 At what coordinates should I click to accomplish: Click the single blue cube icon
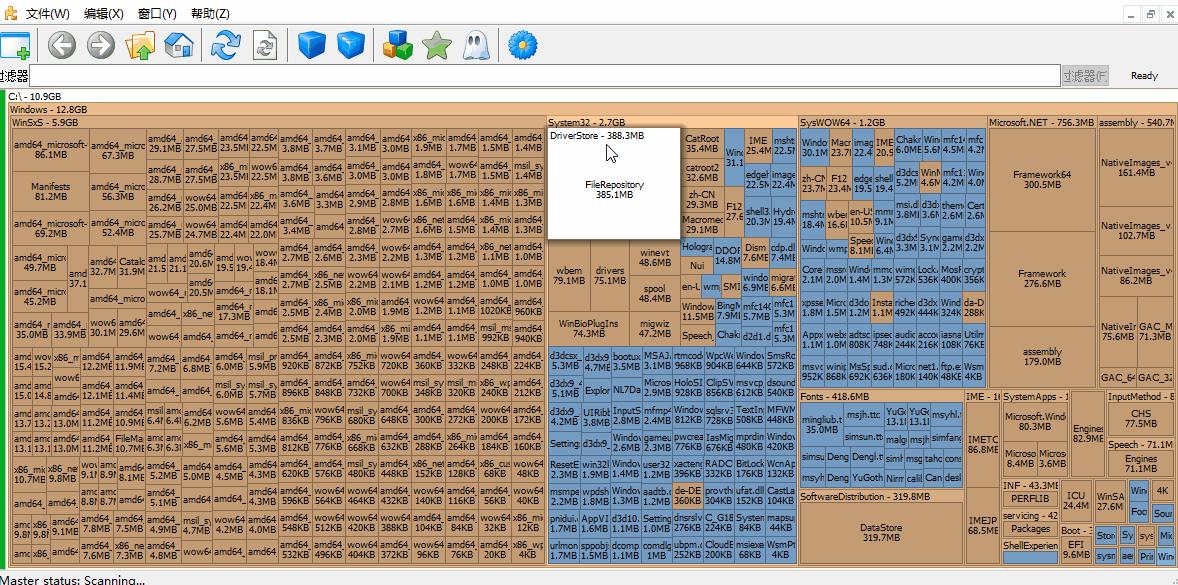312,45
